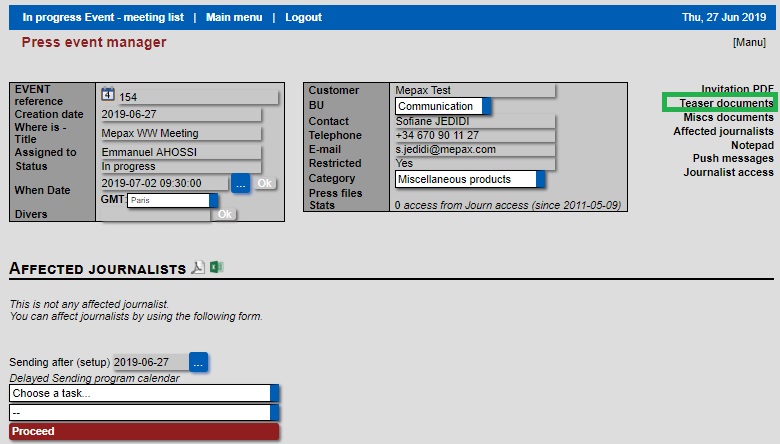Export affected journalists as PDF
780x444 pixels.
pyautogui.click(x=198, y=267)
